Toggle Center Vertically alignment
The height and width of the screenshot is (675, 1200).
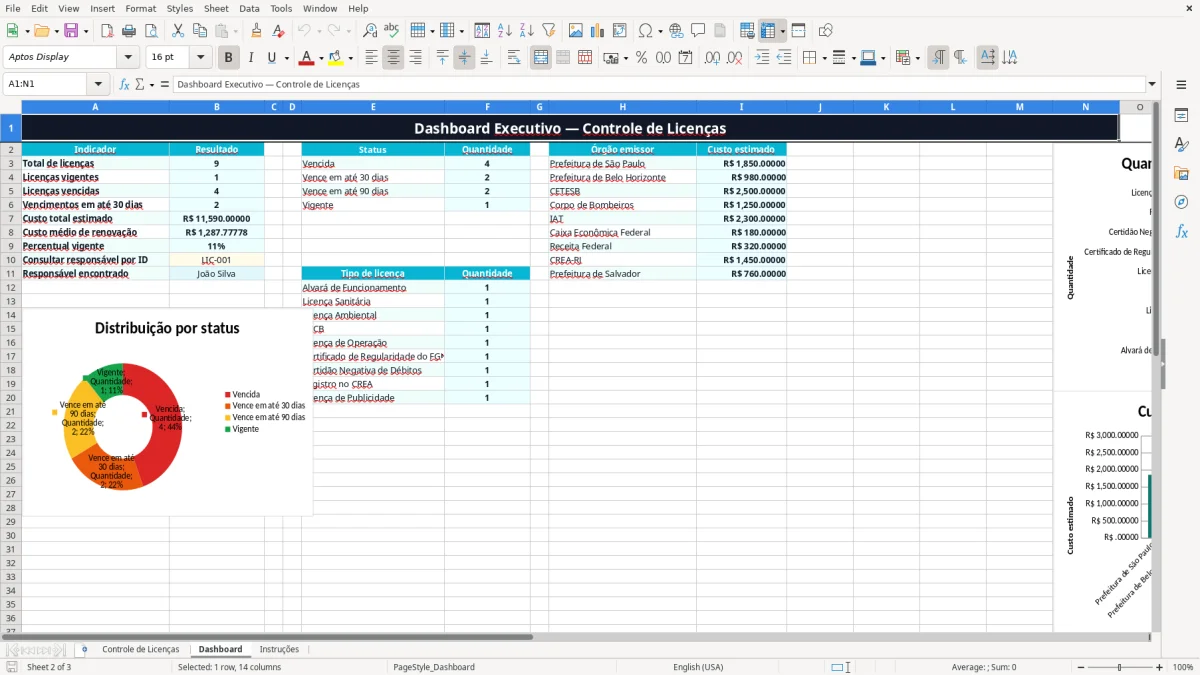[x=464, y=58]
